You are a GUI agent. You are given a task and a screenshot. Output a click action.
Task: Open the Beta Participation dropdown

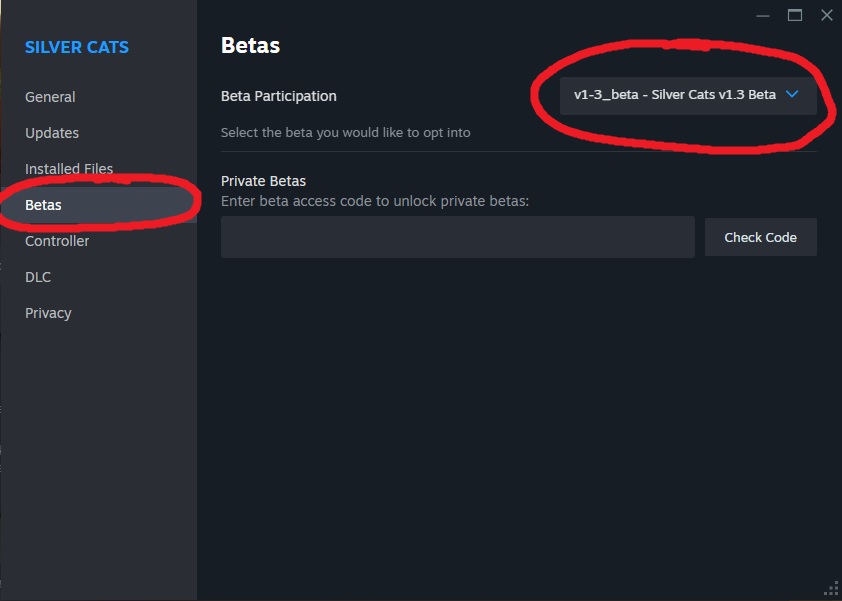click(x=687, y=95)
